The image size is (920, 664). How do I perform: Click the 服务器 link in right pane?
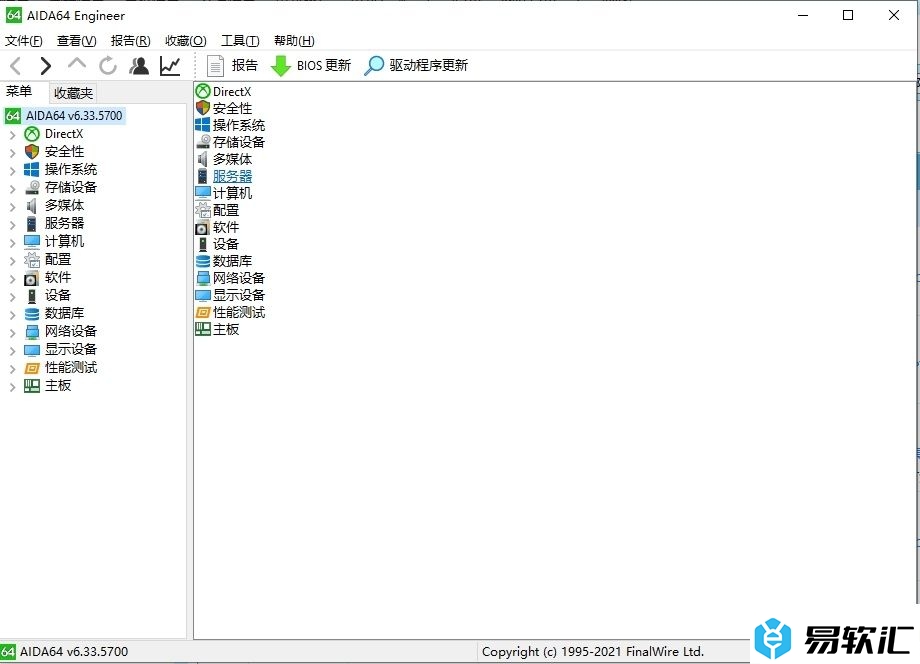point(232,176)
